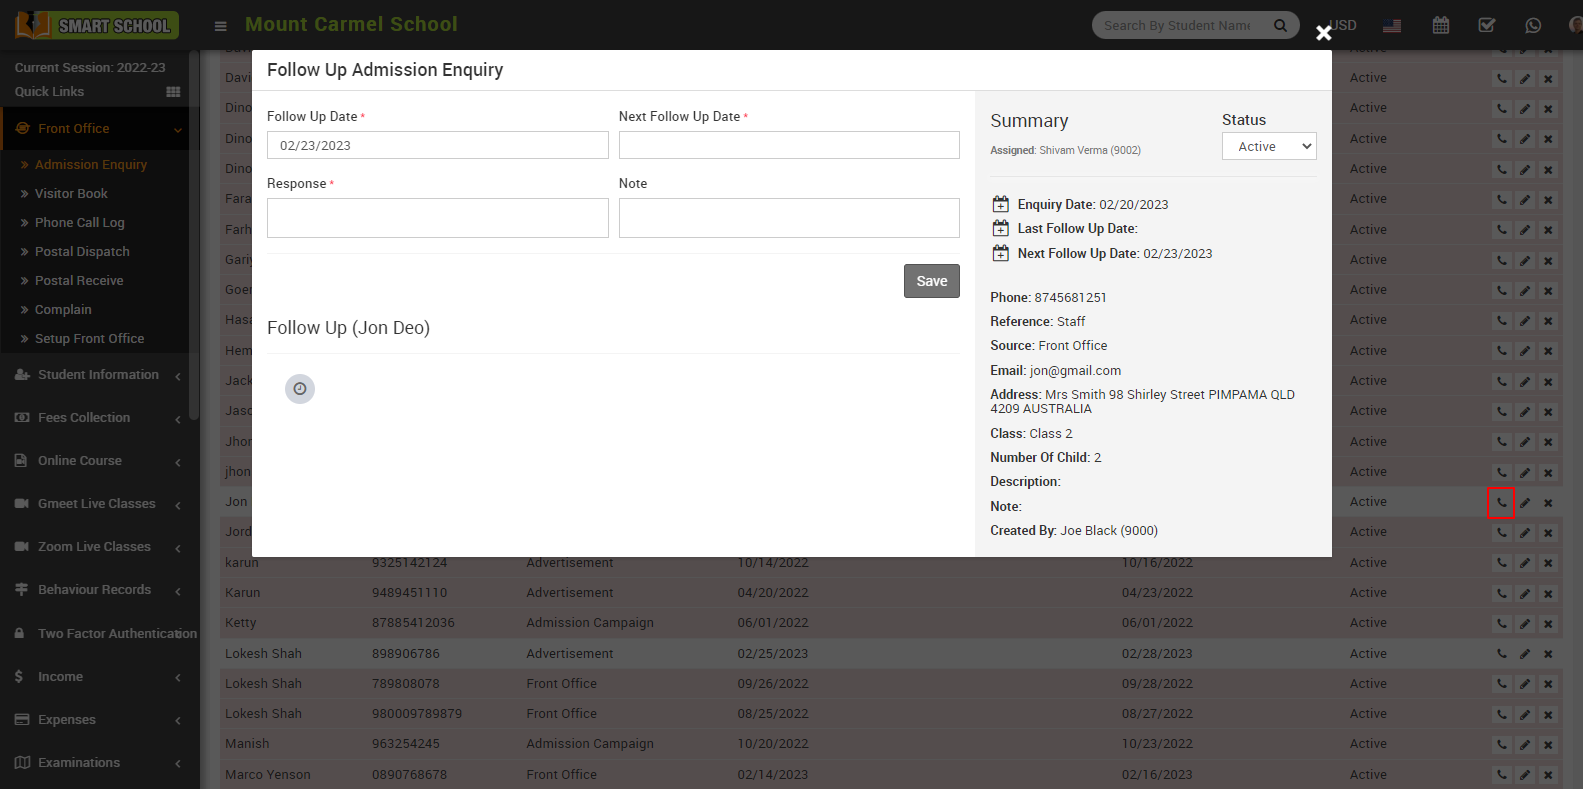Screen dimensions: 1583x789
Task: Expand the Student Information menu
Action: tap(98, 375)
